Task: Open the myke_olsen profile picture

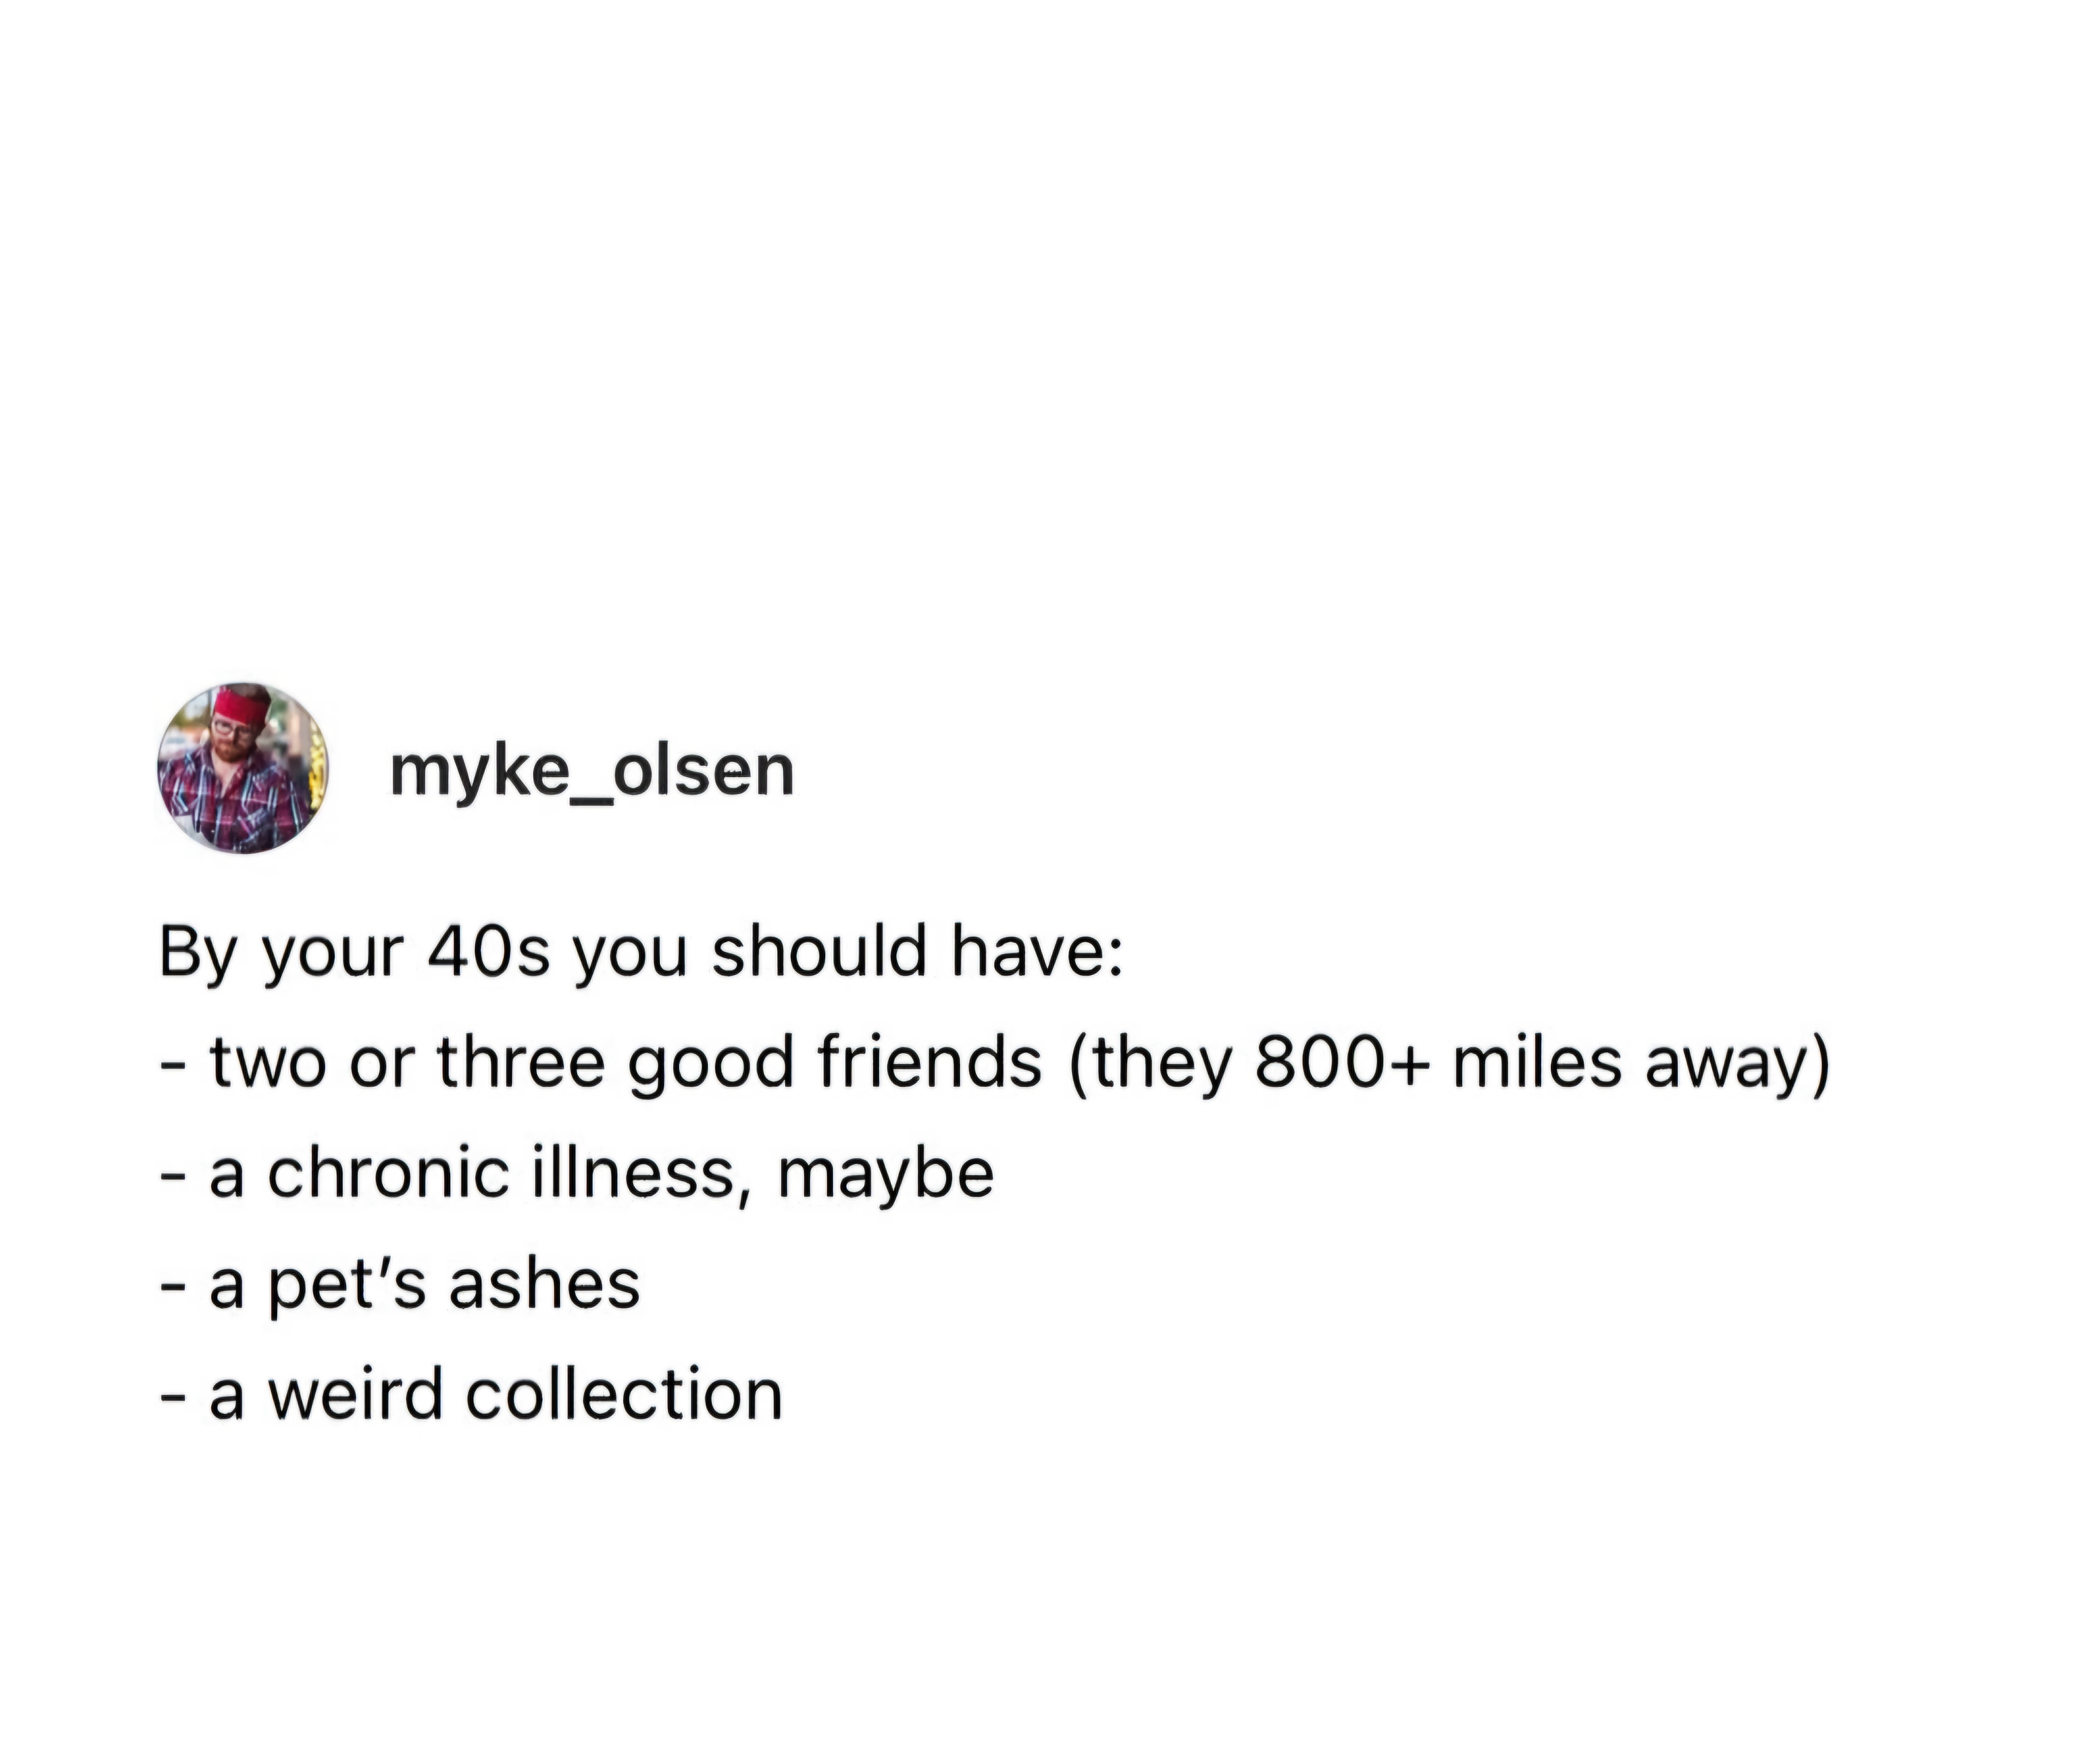Action: 243,768
